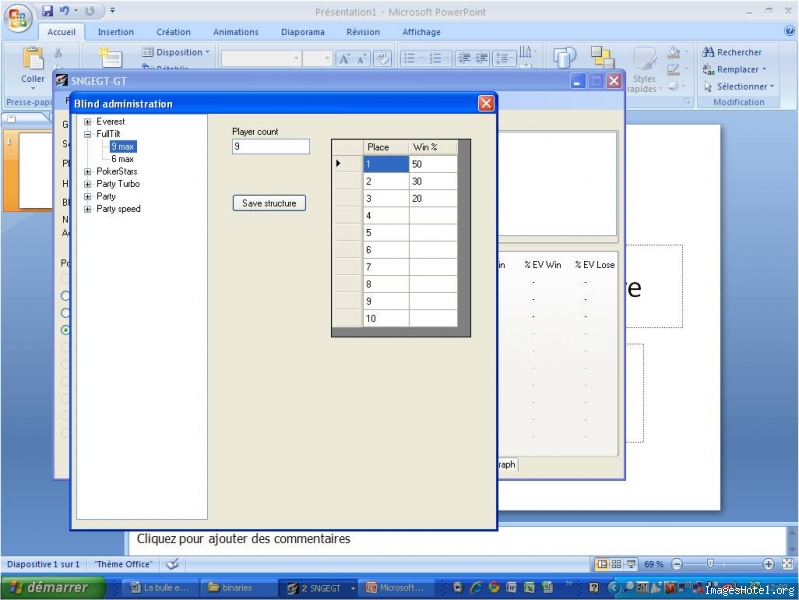Click the Shapes gallery icon
Viewport: 799px width, 600px height.
[564, 57]
